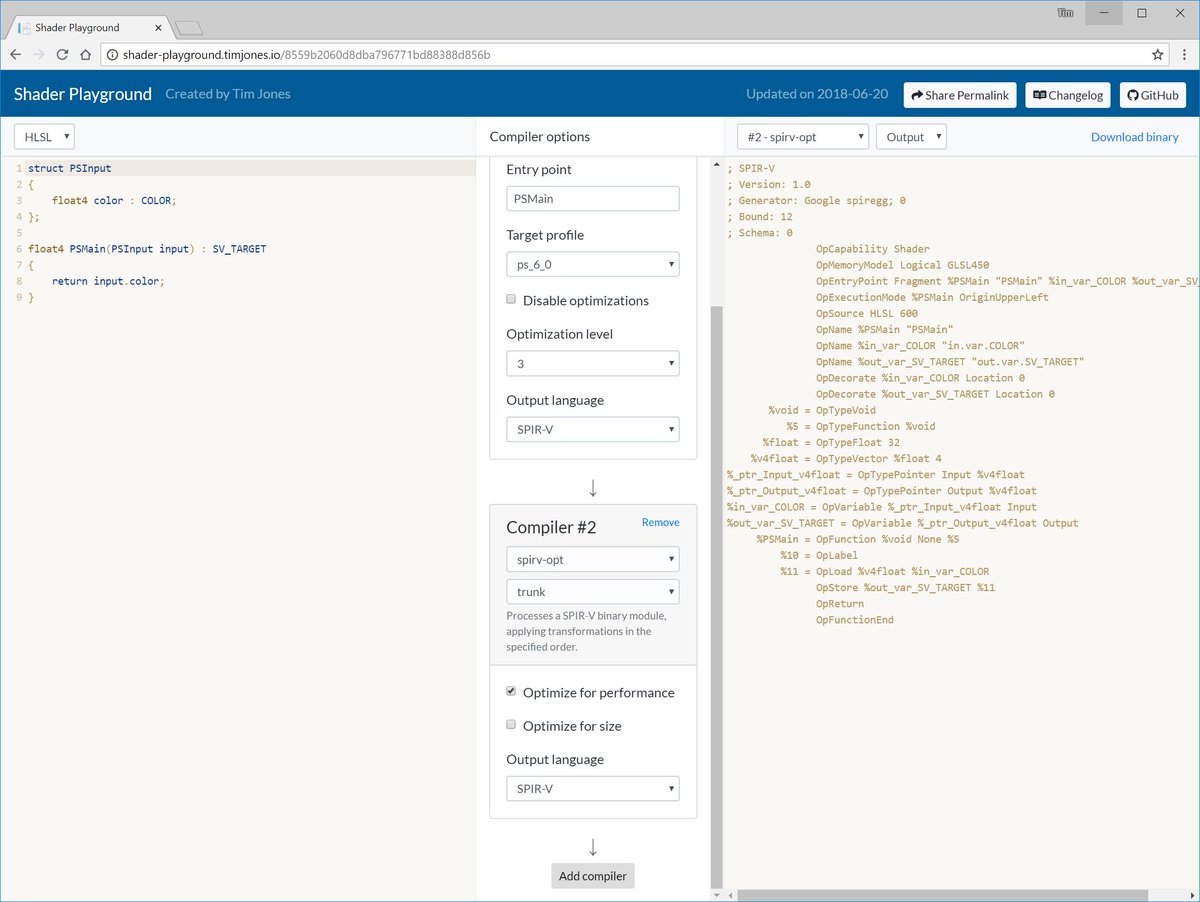The width and height of the screenshot is (1200, 902).
Task: Click the 'OpFunctionEnd' output line
Action: [x=855, y=620]
